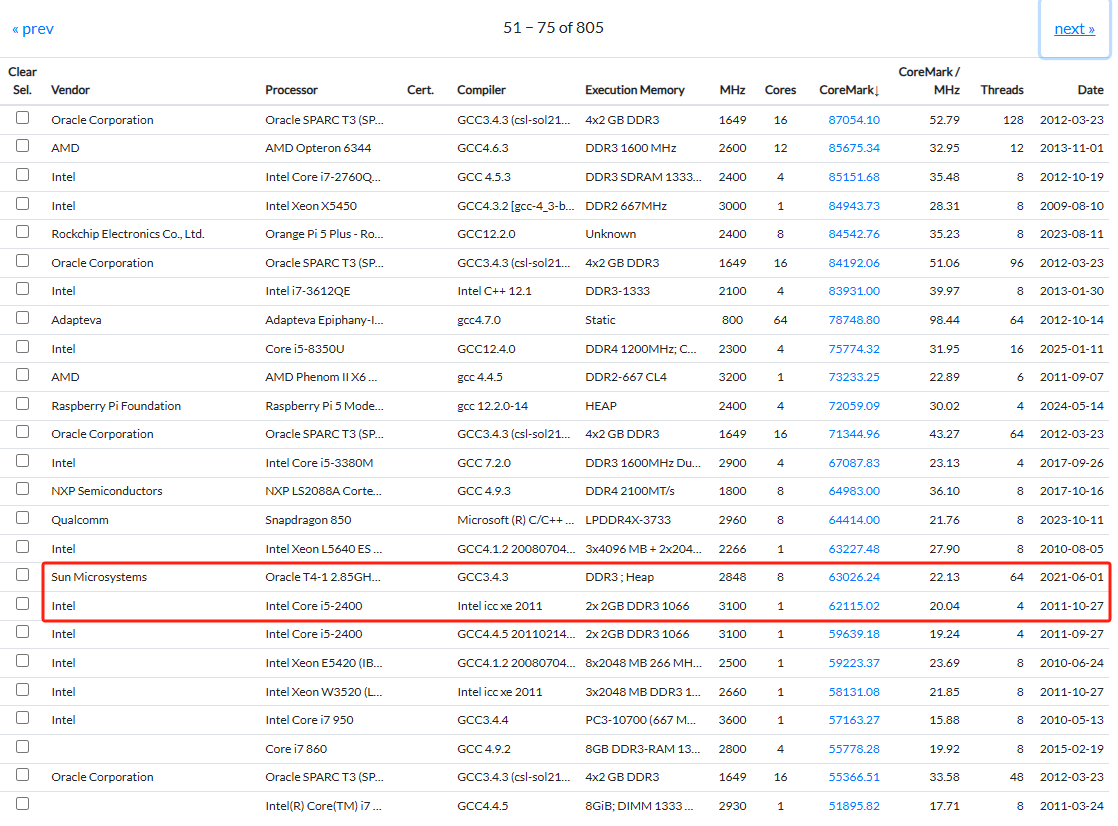The height and width of the screenshot is (826, 1118).
Task: Sort by the Compiler column header
Action: click(481, 90)
